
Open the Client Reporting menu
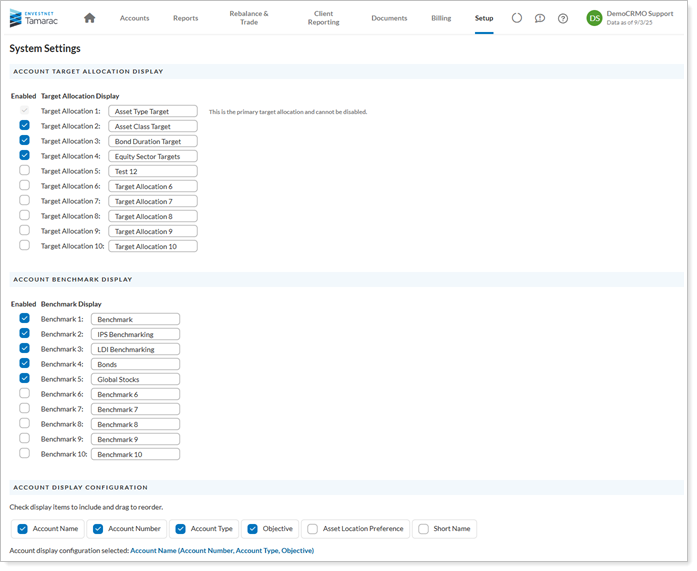click(323, 18)
